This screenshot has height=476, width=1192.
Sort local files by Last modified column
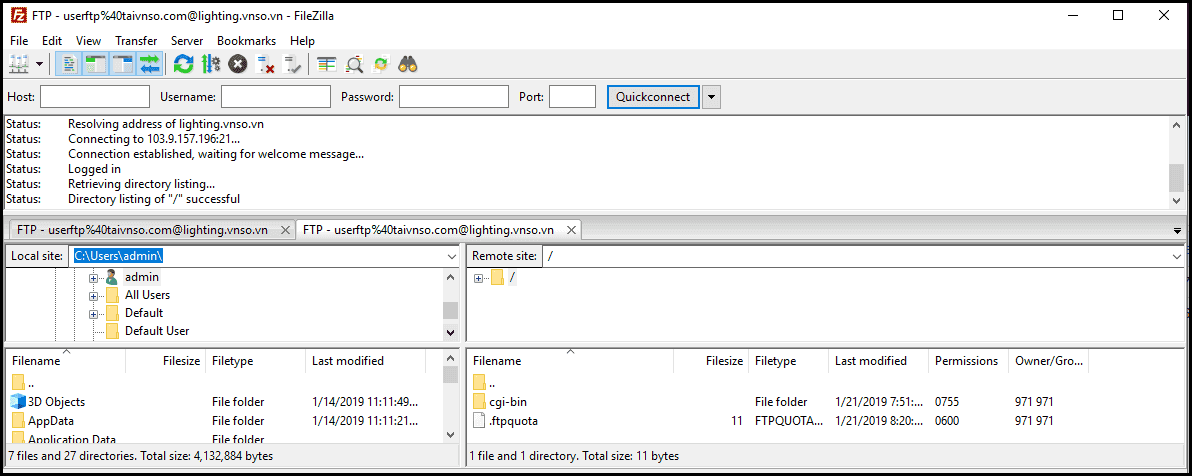[x=365, y=360]
